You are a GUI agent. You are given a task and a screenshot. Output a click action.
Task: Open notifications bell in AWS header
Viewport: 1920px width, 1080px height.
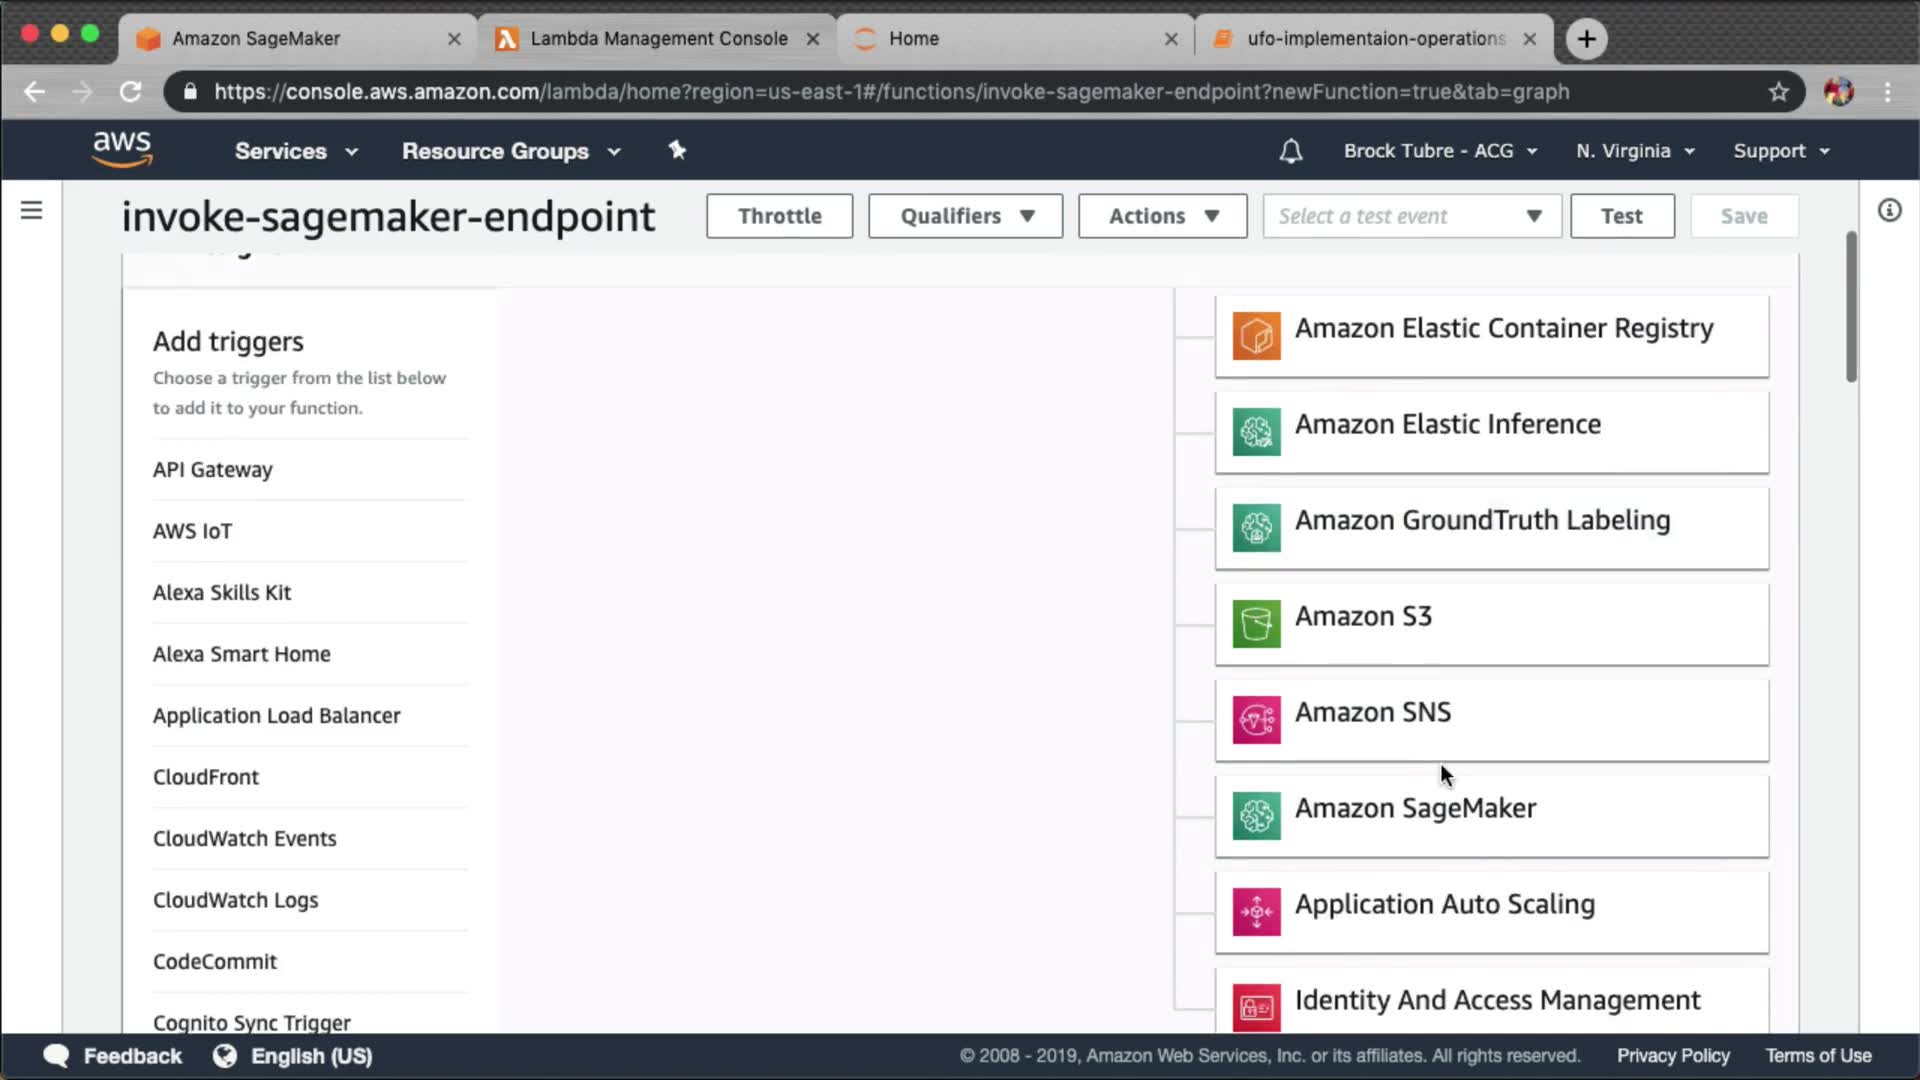[1290, 151]
